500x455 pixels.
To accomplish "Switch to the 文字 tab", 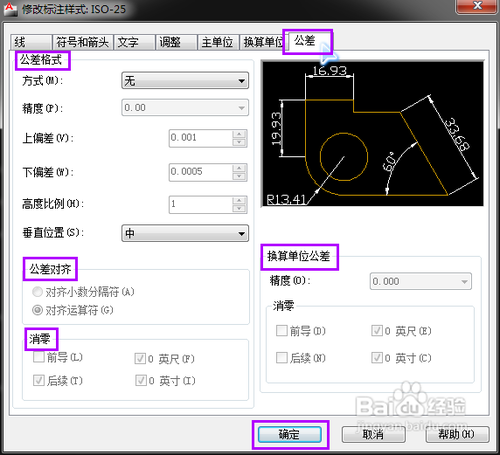I will click(x=134, y=42).
